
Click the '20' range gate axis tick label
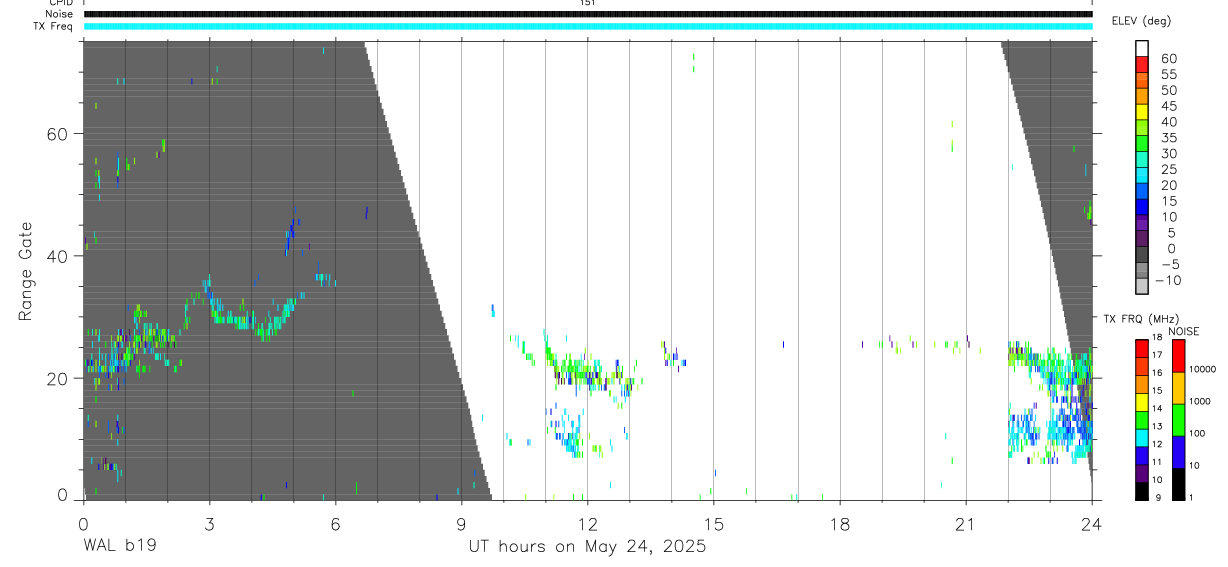click(58, 378)
